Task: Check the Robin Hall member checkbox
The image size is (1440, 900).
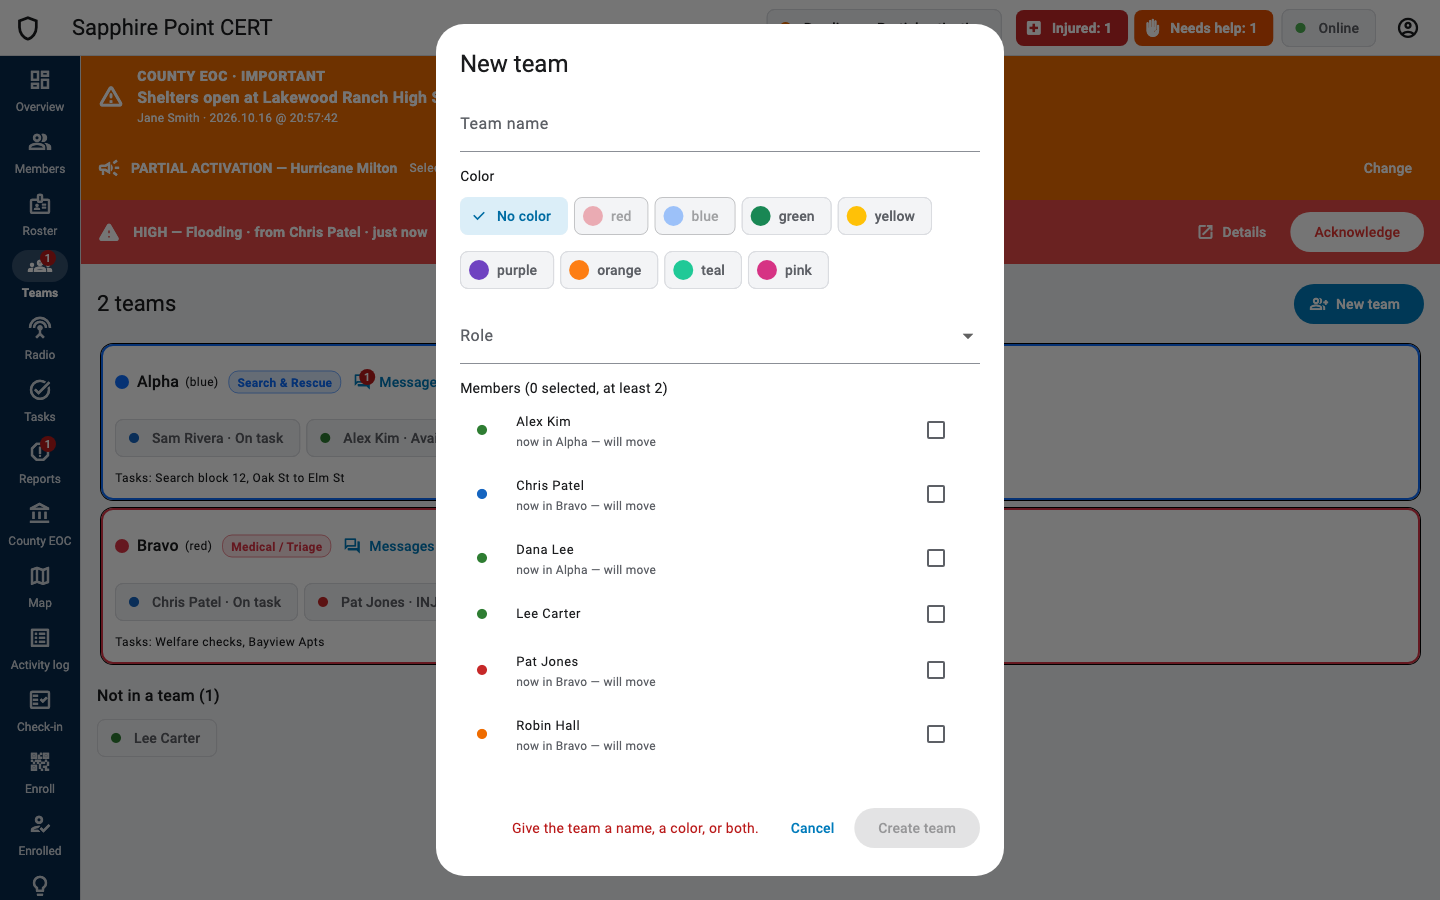Action: [x=936, y=734]
